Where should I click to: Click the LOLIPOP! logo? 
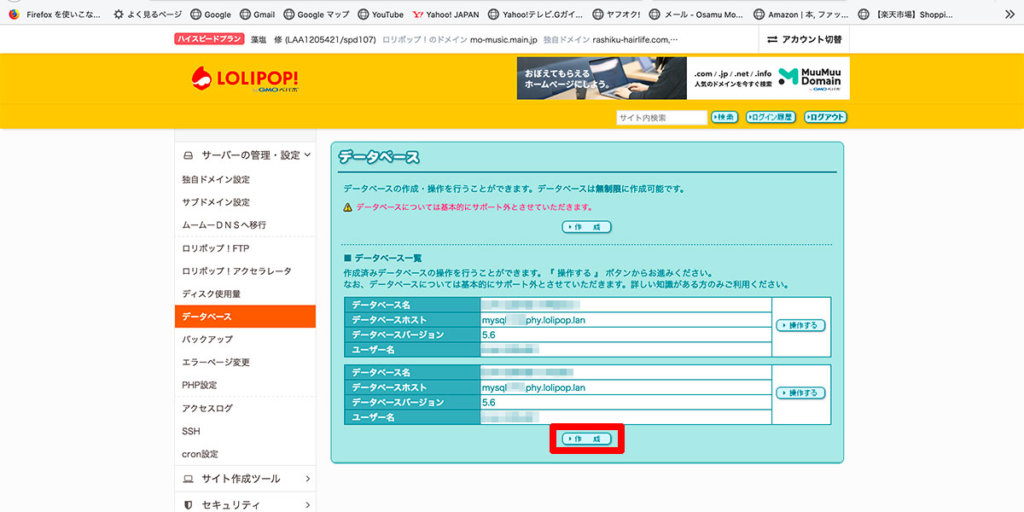[244, 79]
